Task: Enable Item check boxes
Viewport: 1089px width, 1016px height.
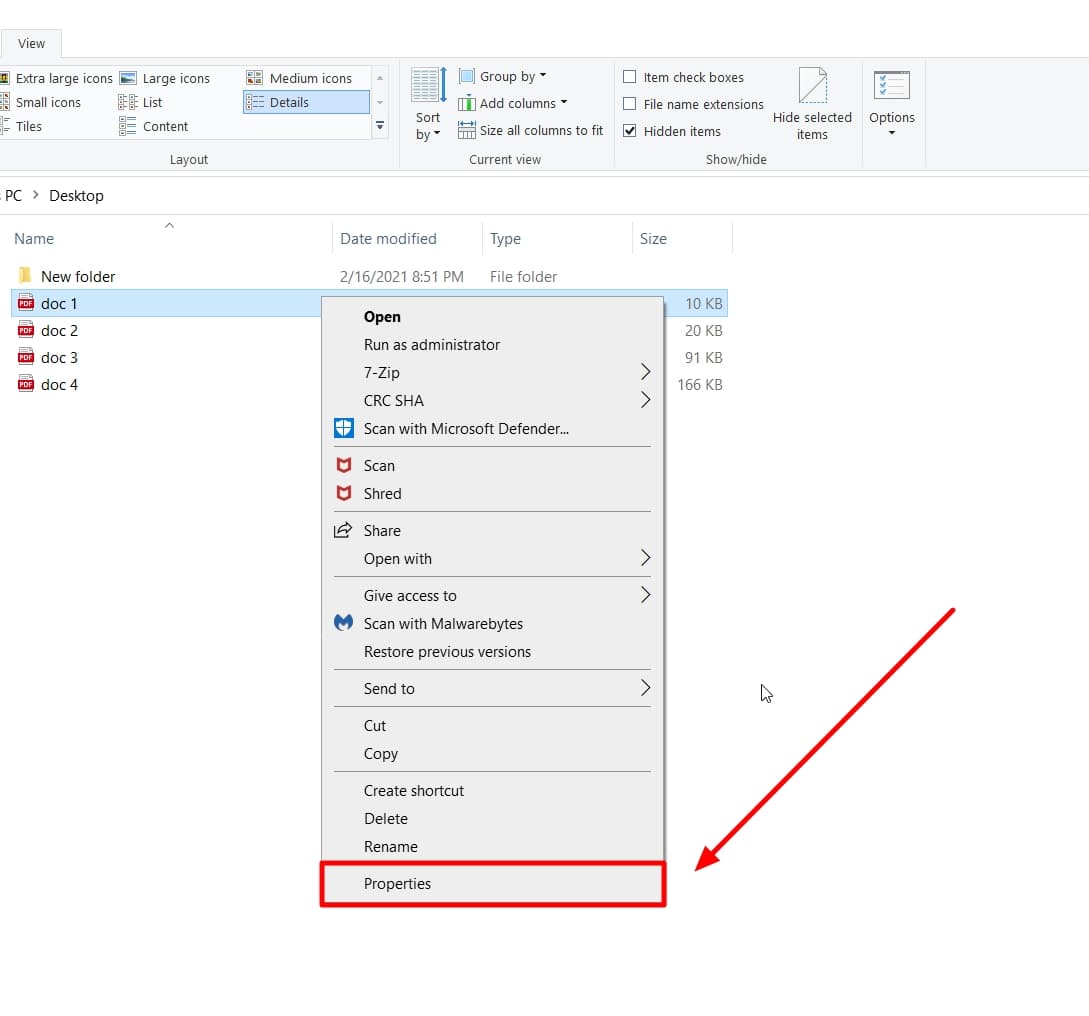Action: tap(630, 76)
